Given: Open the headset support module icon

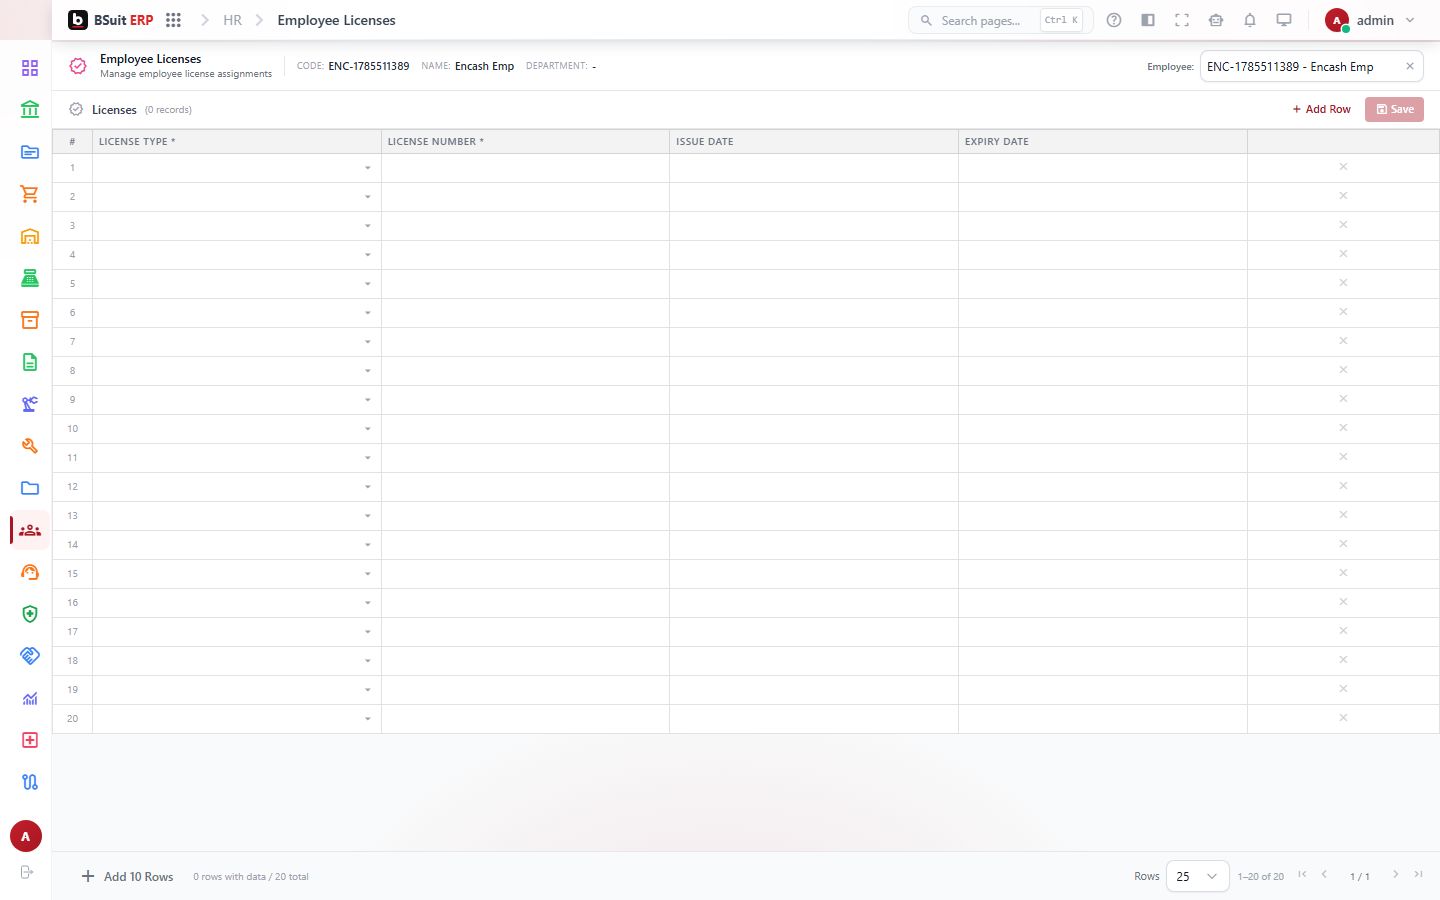Looking at the screenshot, I should tap(30, 572).
